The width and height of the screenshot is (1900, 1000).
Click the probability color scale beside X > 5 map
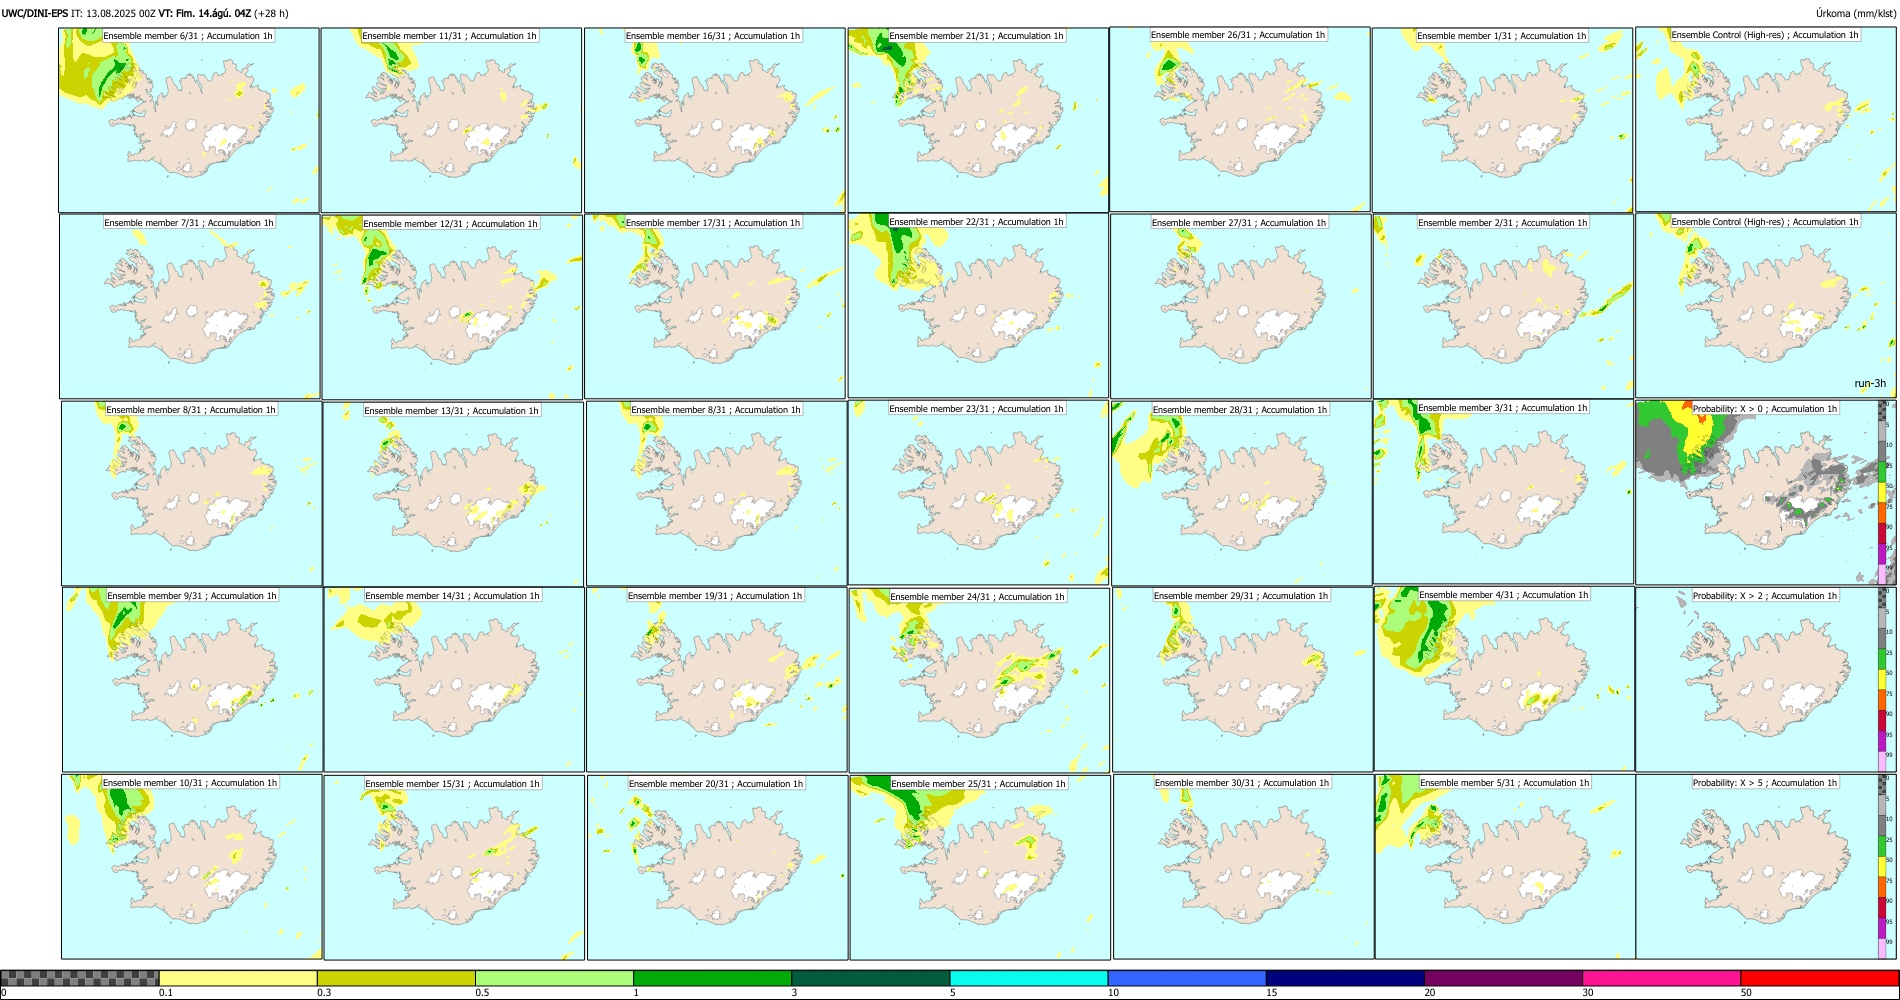coord(1883,867)
